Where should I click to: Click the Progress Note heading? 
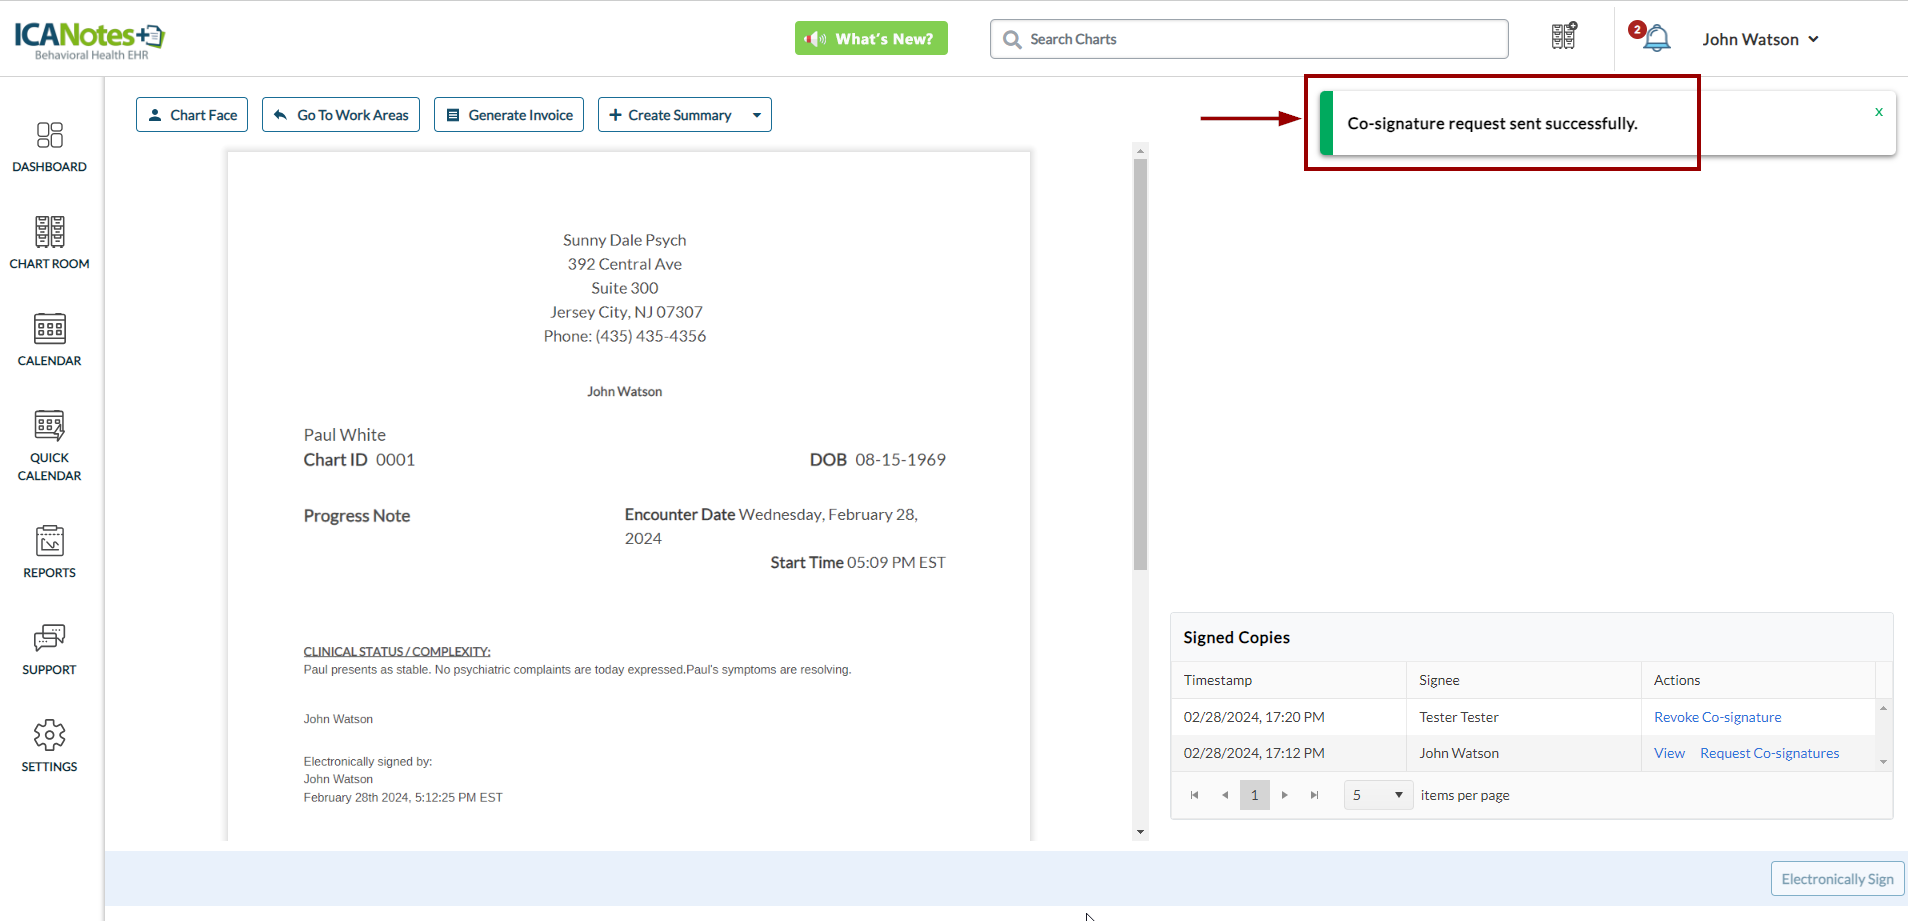[x=357, y=516]
